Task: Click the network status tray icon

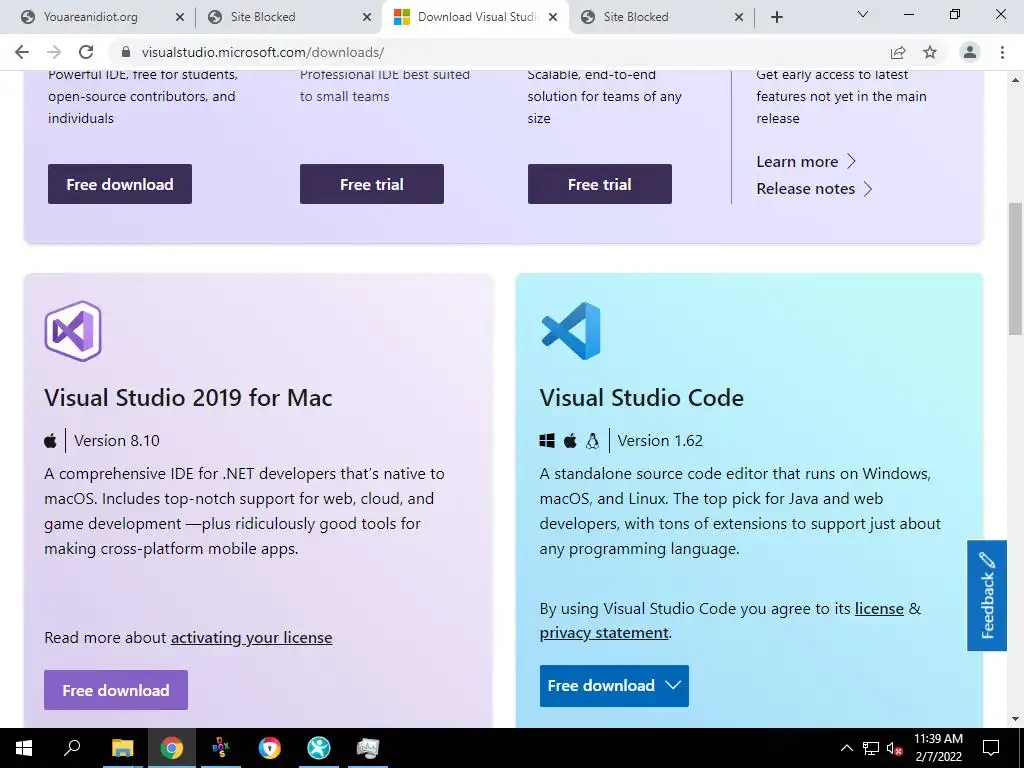Action: [871, 748]
